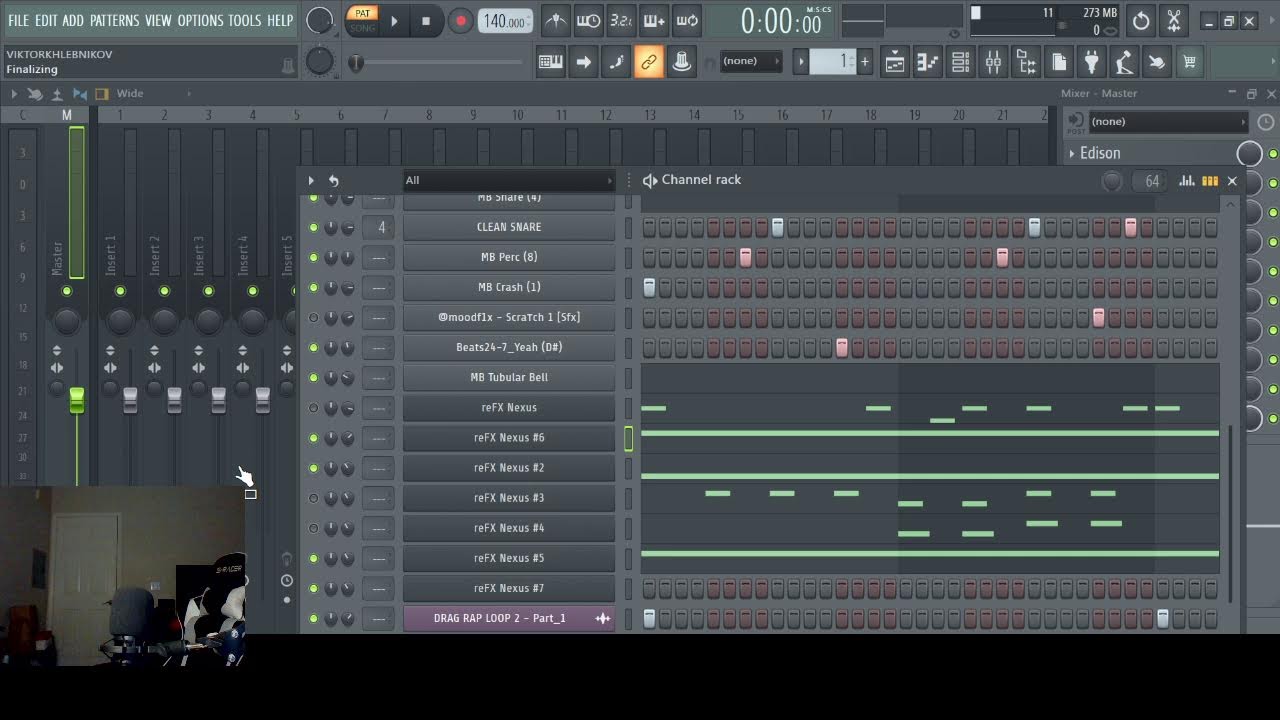Open the tempo tapper
The width and height of the screenshot is (1280, 720).
(x=1124, y=62)
